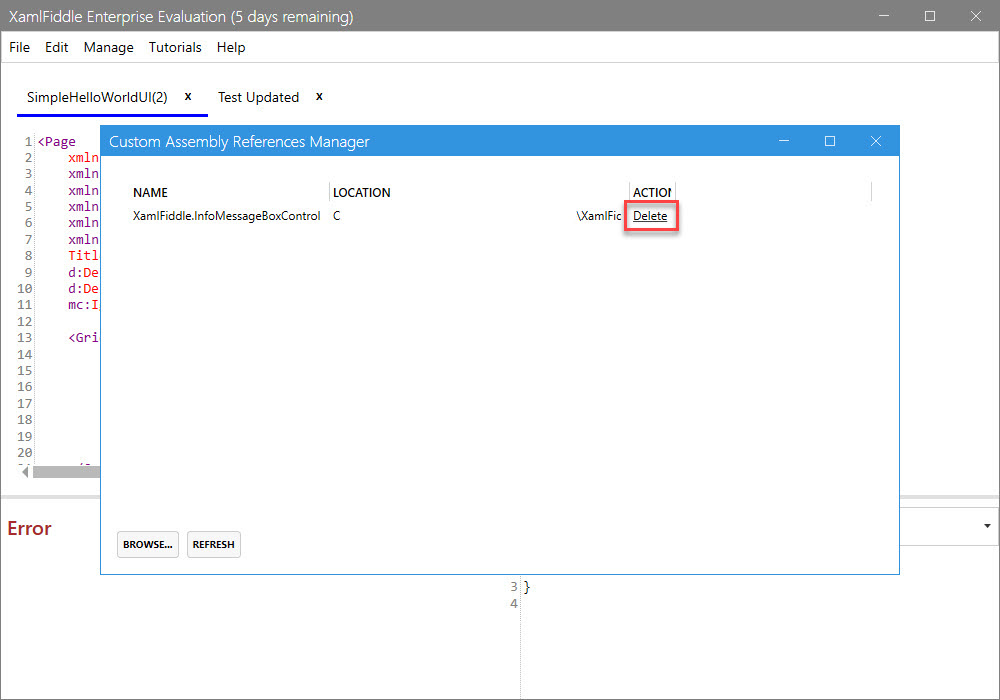Click the editor scrollbar left arrow
This screenshot has width=1000, height=700.
(x=25, y=472)
